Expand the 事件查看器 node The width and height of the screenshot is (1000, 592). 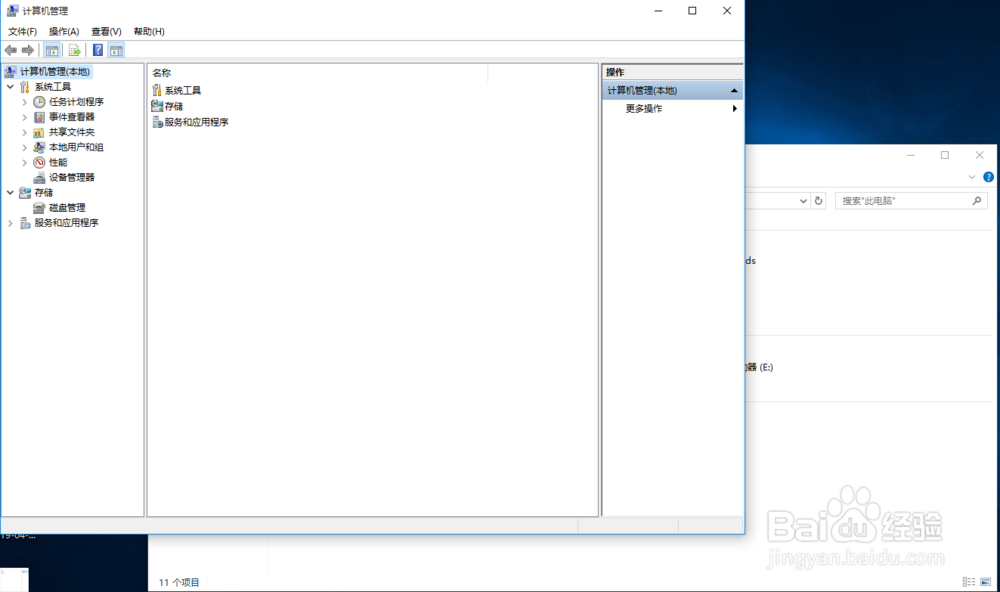tap(25, 117)
